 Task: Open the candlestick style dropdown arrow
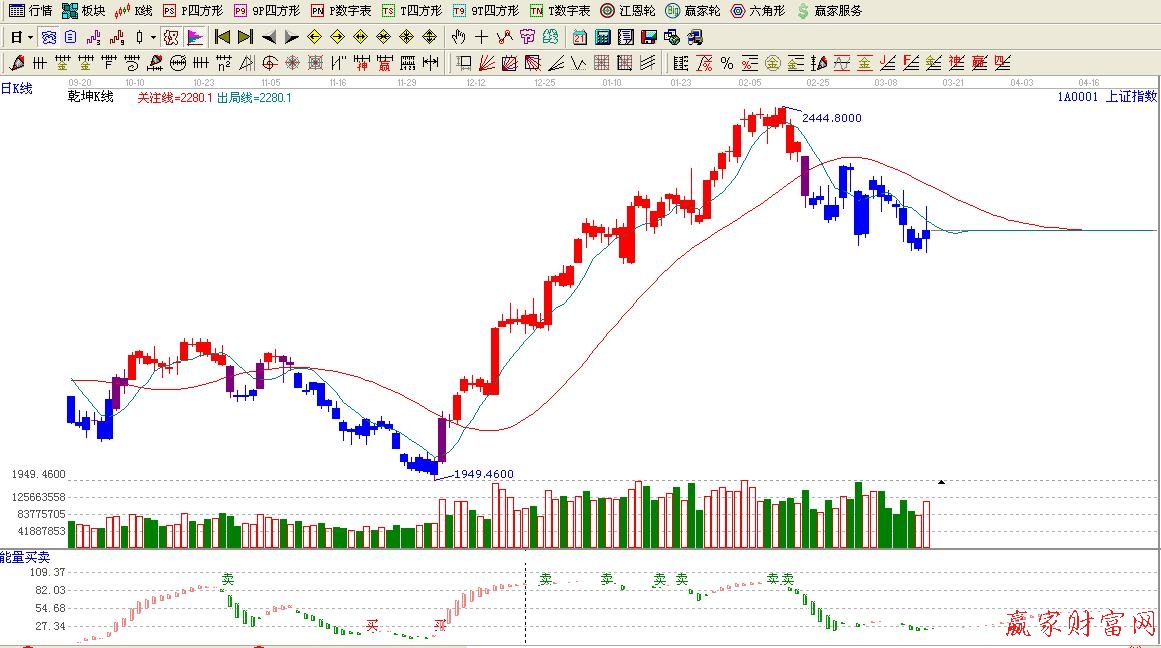coord(153,37)
